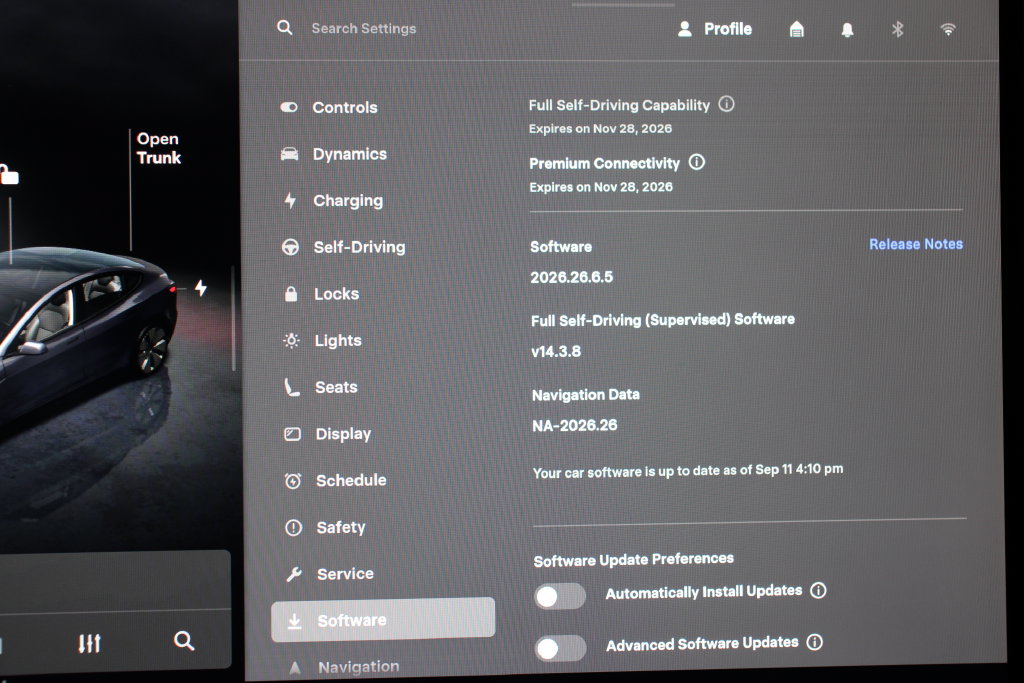Toggle Automatically Install Updates switch

(560, 596)
